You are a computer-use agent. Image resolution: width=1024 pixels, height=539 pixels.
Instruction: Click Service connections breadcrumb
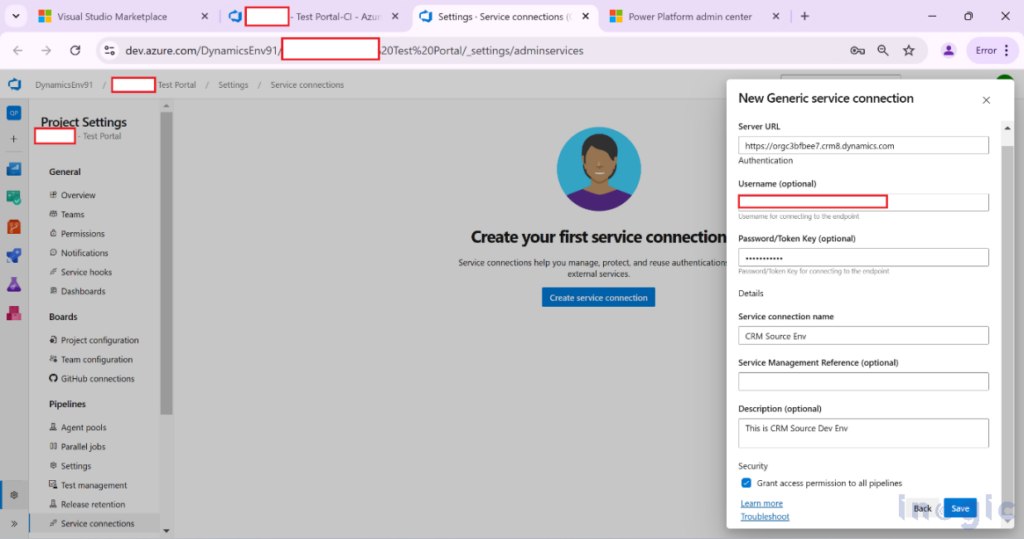tap(307, 85)
